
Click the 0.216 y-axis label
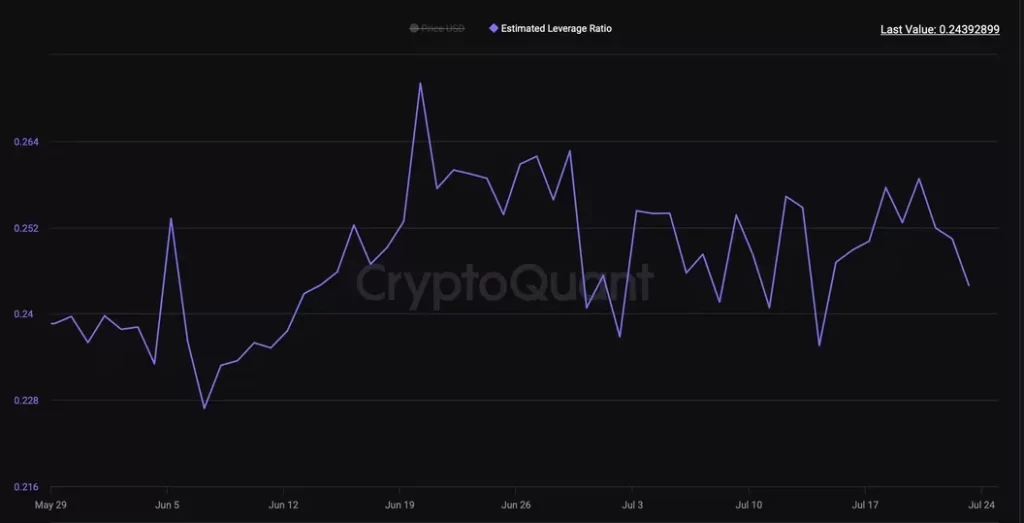(25, 487)
